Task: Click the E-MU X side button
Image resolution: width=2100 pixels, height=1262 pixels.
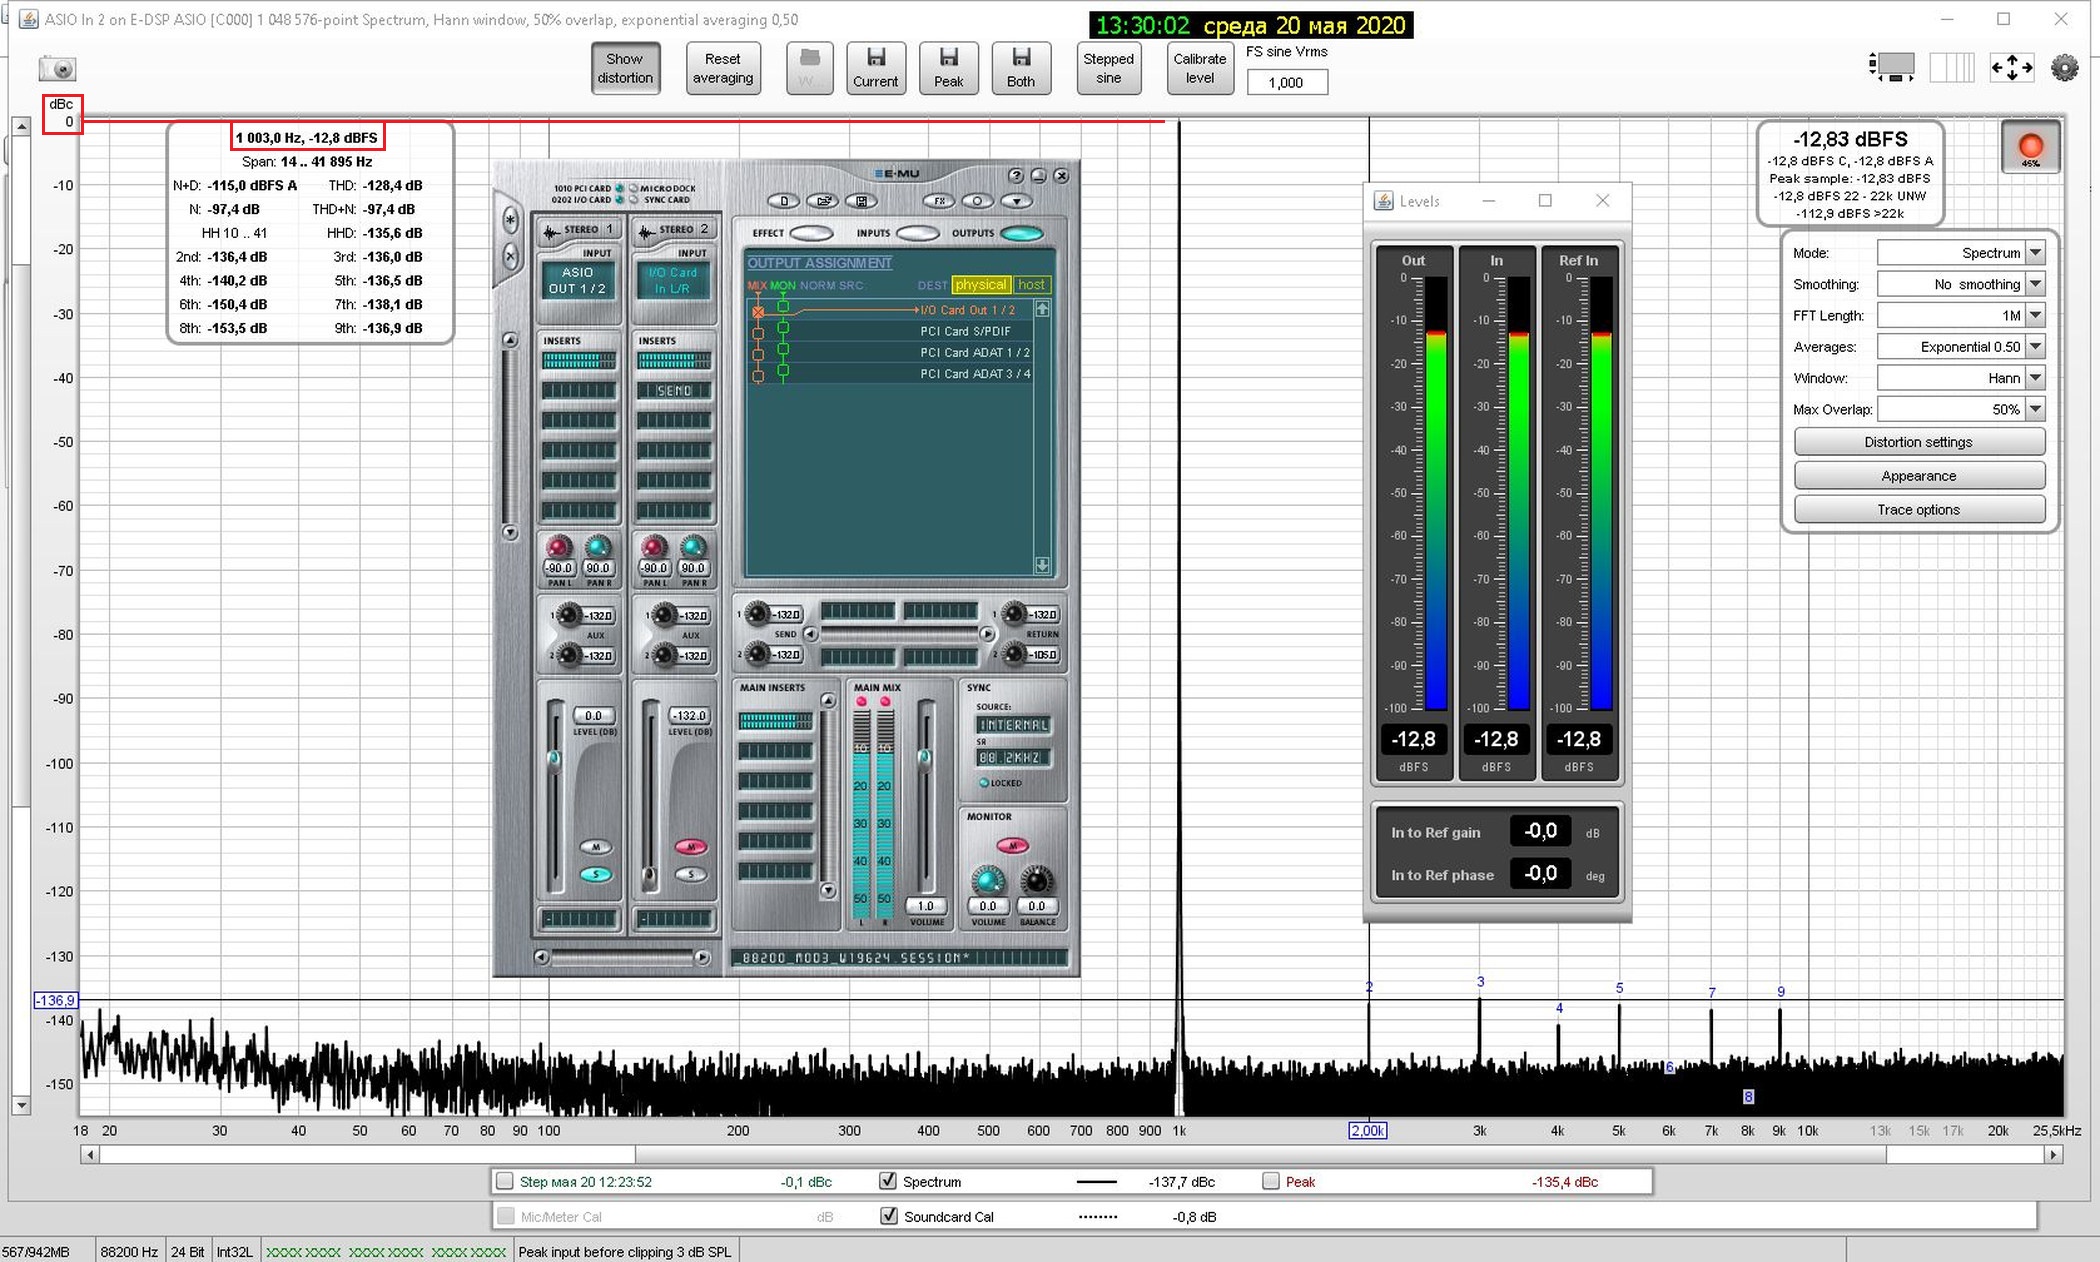Action: [x=511, y=256]
